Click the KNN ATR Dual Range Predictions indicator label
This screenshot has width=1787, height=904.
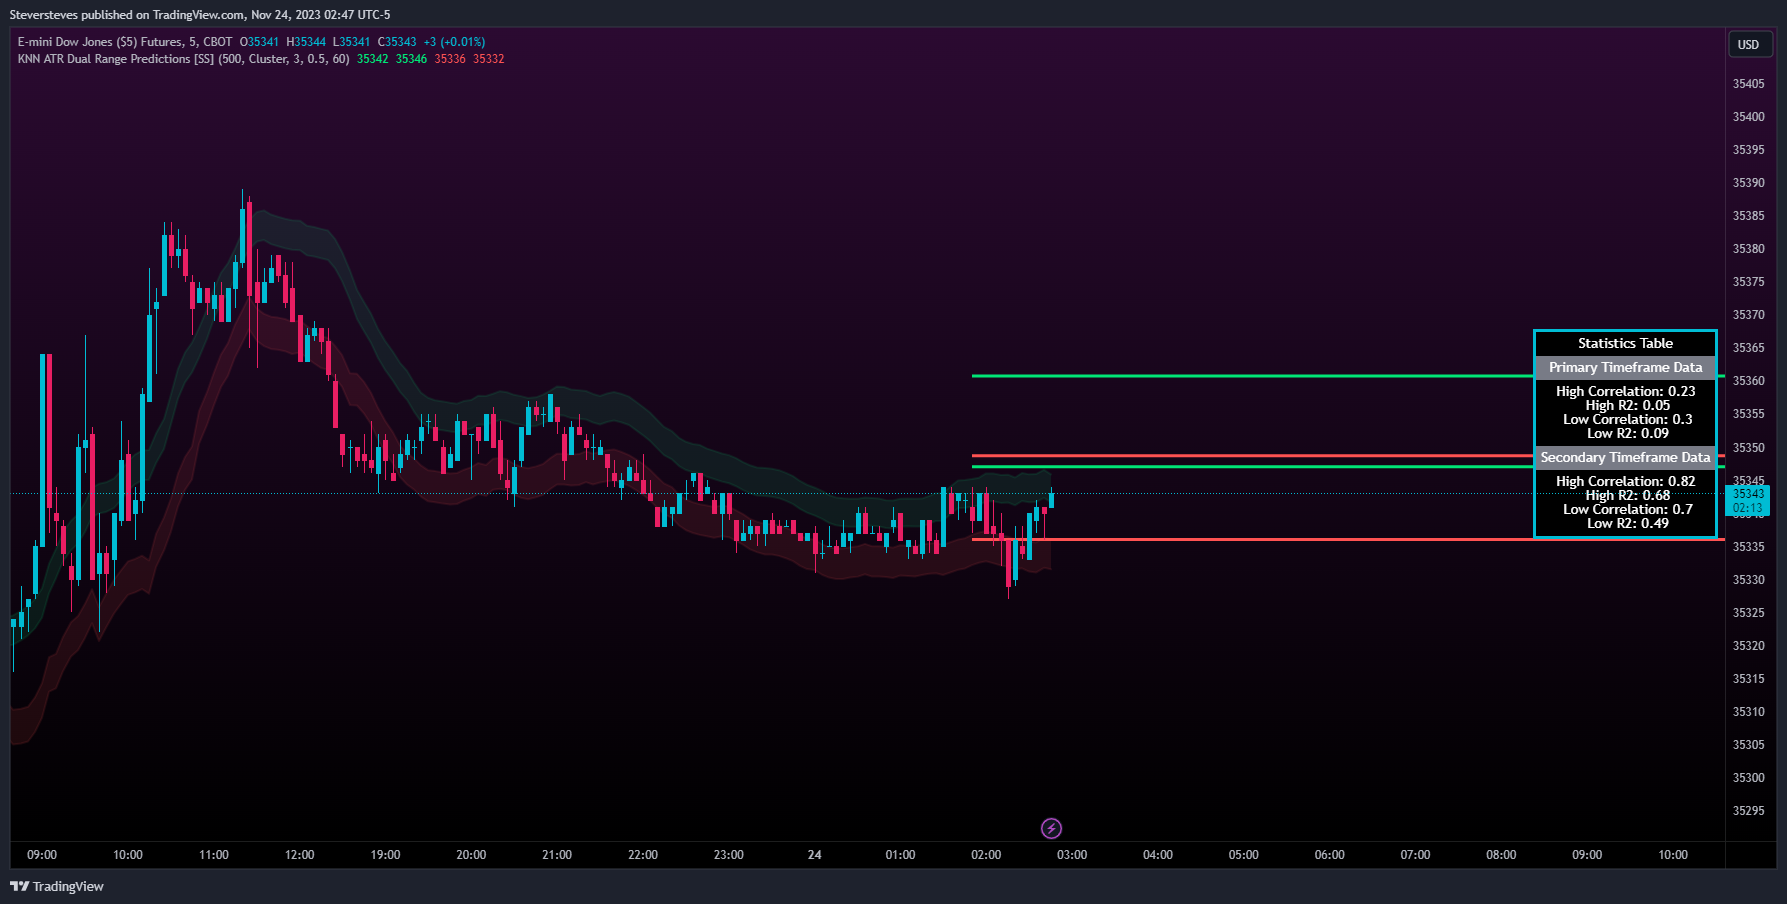[x=183, y=59]
